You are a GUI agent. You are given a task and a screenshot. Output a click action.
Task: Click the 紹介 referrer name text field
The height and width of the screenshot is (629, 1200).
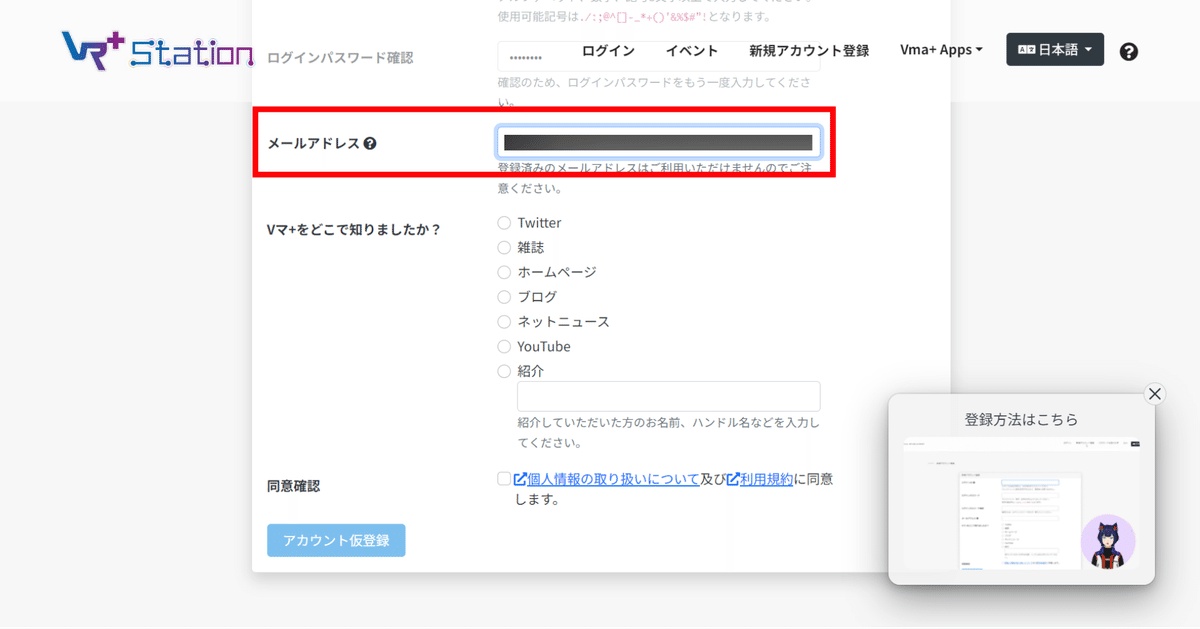point(669,396)
